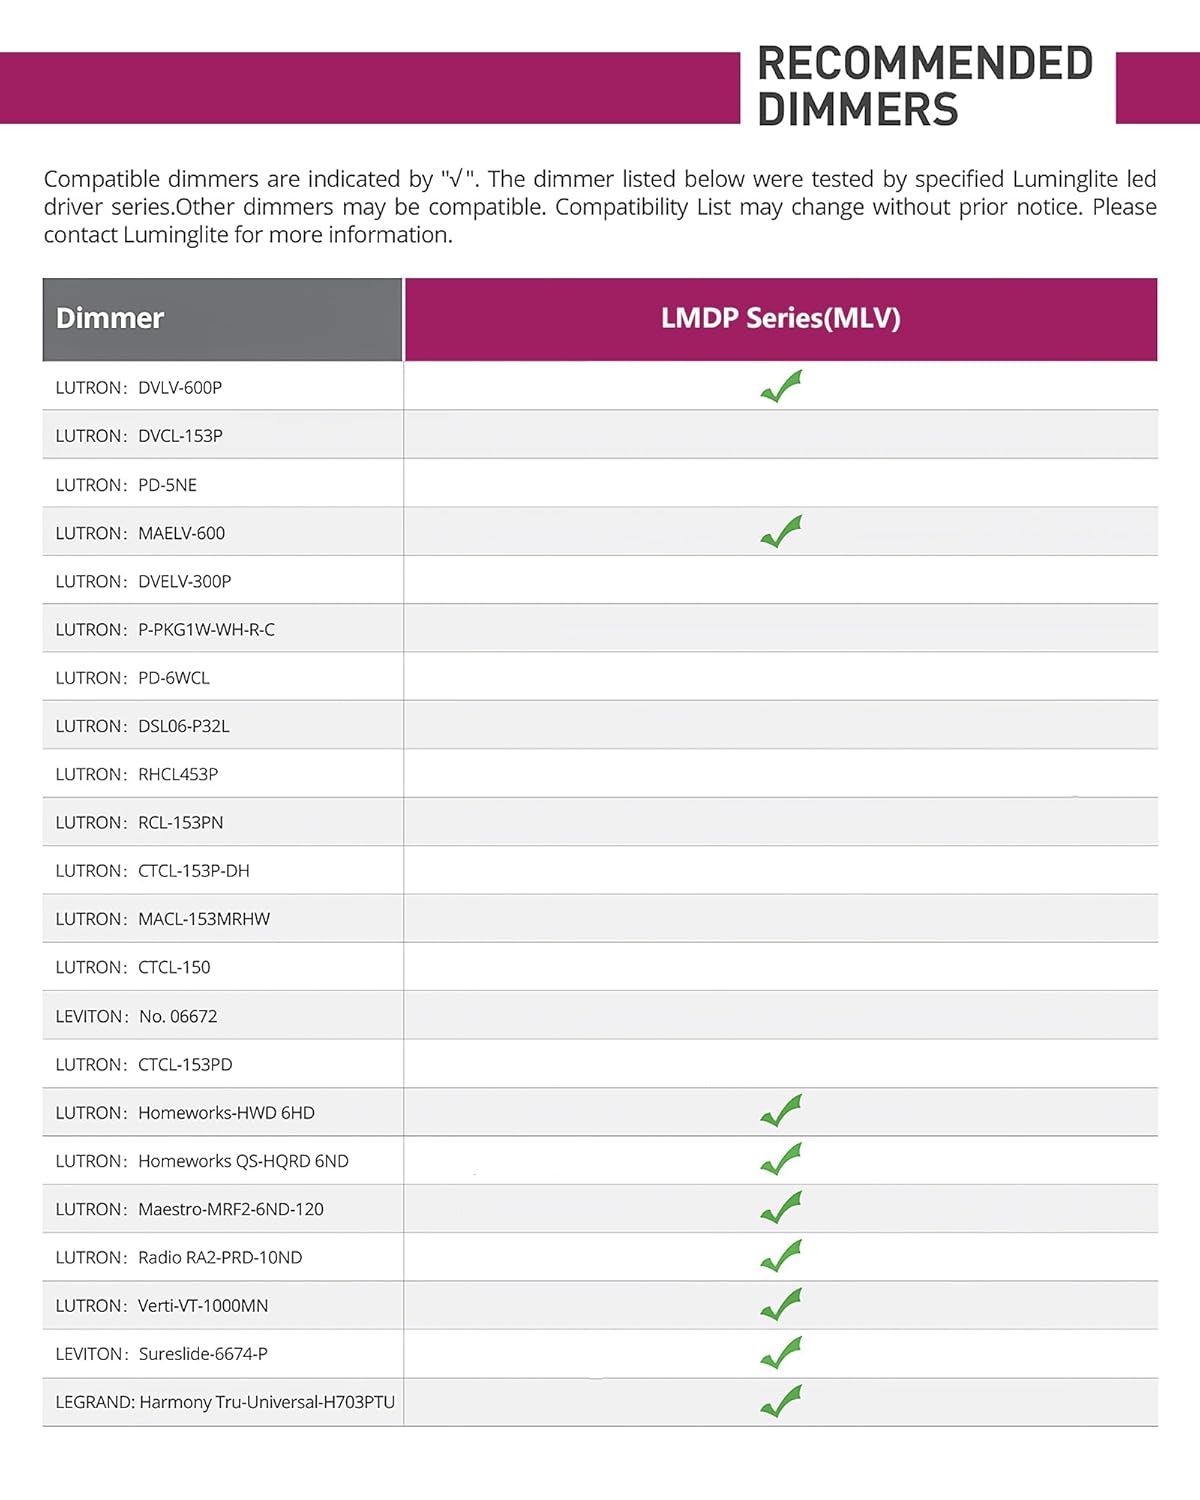Select the LUTRON MACL-153MRHW row label
1200x1500 pixels.
coord(162,919)
